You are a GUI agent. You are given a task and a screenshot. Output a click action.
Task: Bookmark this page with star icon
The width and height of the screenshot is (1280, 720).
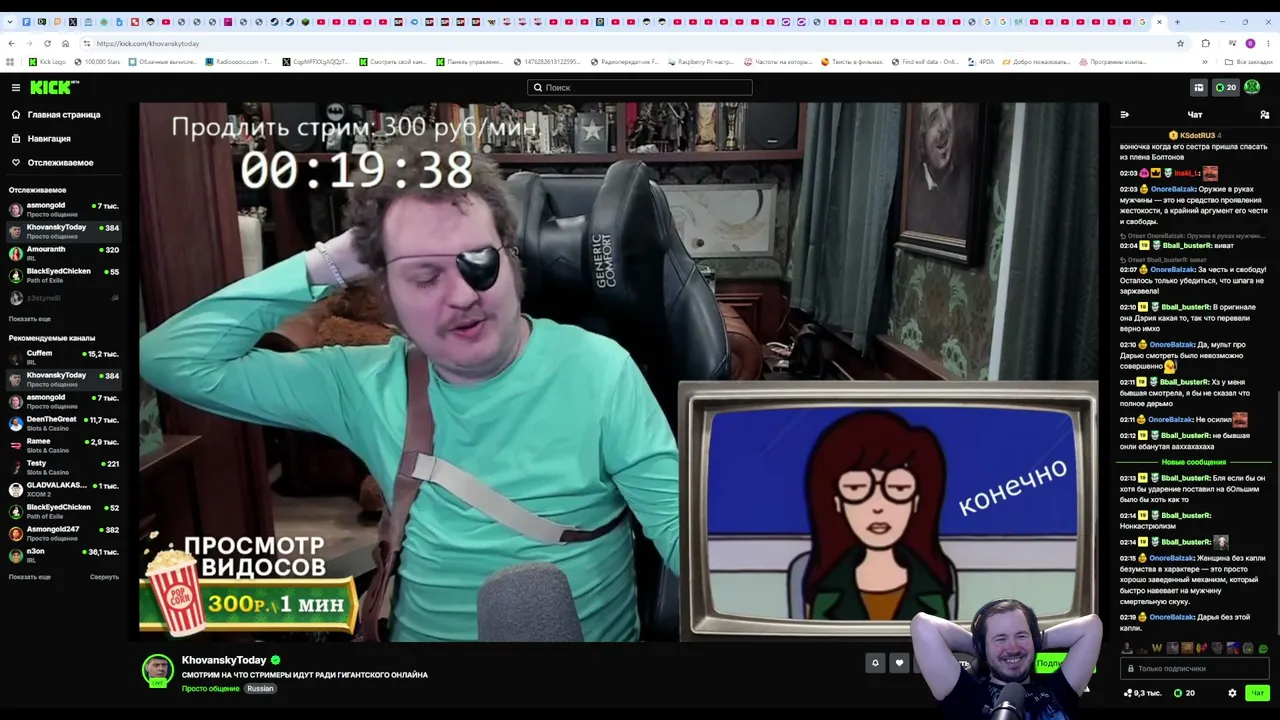point(1180,44)
